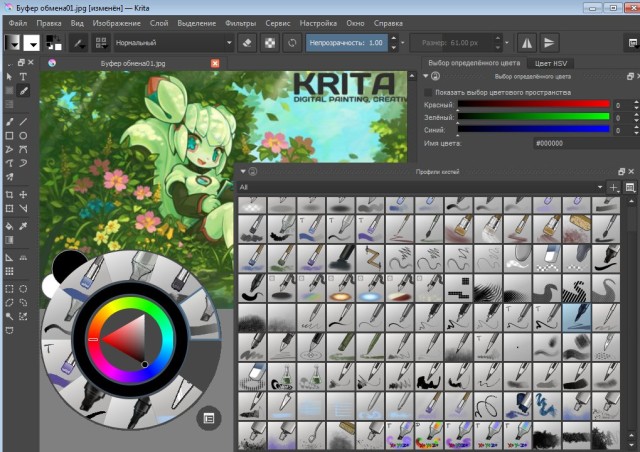Switch to the 'Цвет HSV' tab
The width and height of the screenshot is (640, 452).
coord(551,63)
